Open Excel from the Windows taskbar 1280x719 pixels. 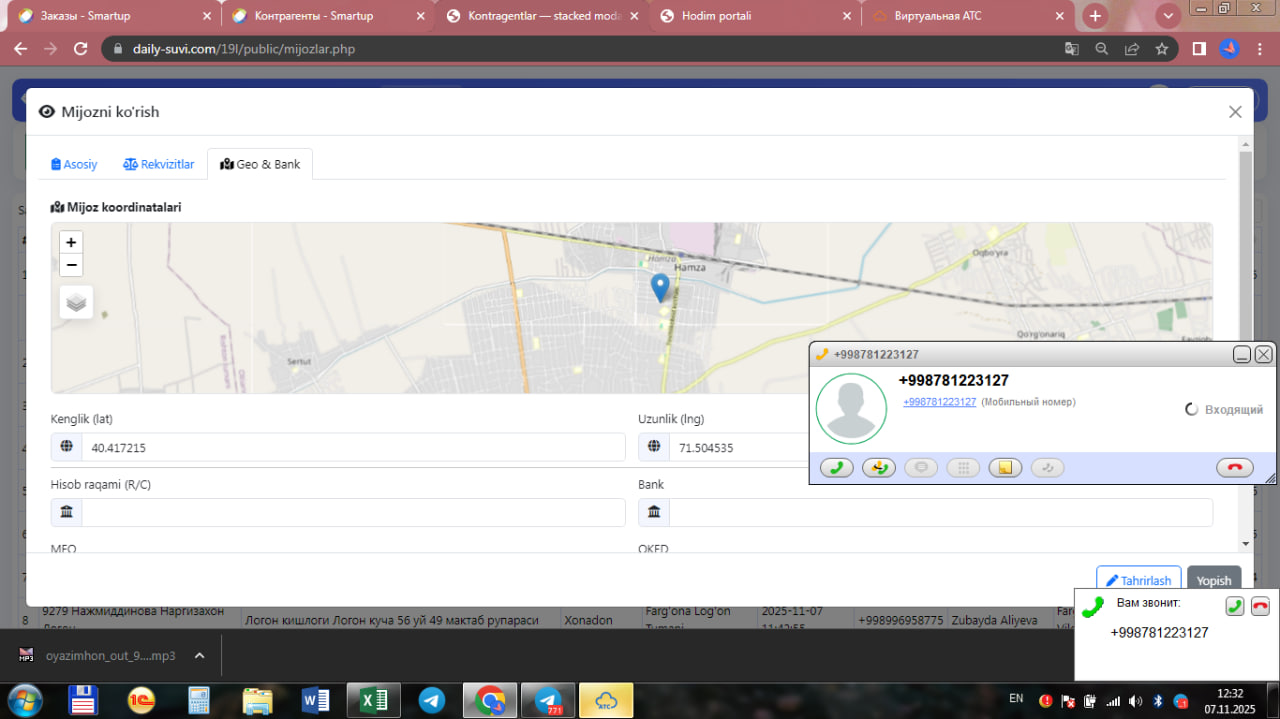tap(373, 701)
